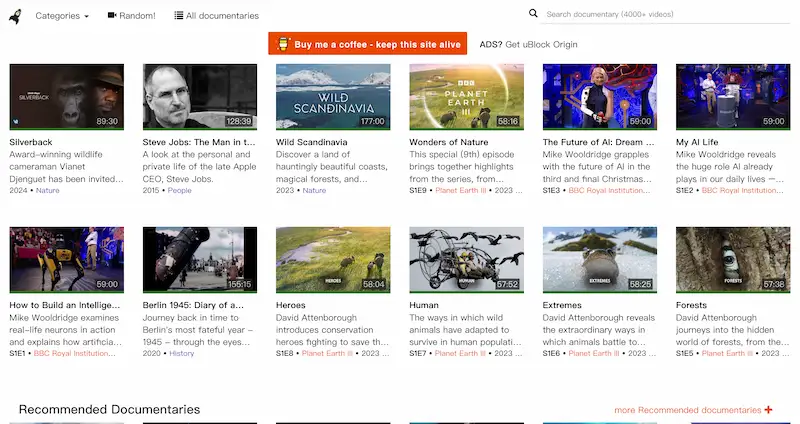Screen dimensions: 800x424
Task: Click The Future of AI: Dream title
Action: [598, 142]
